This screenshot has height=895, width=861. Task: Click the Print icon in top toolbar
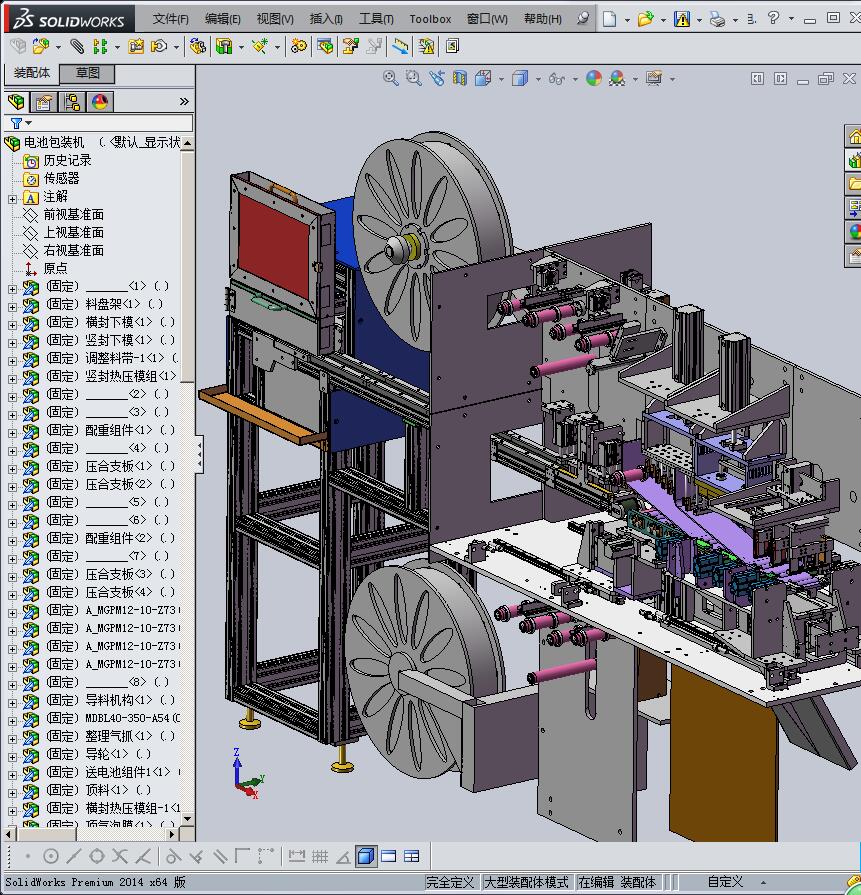tap(717, 19)
